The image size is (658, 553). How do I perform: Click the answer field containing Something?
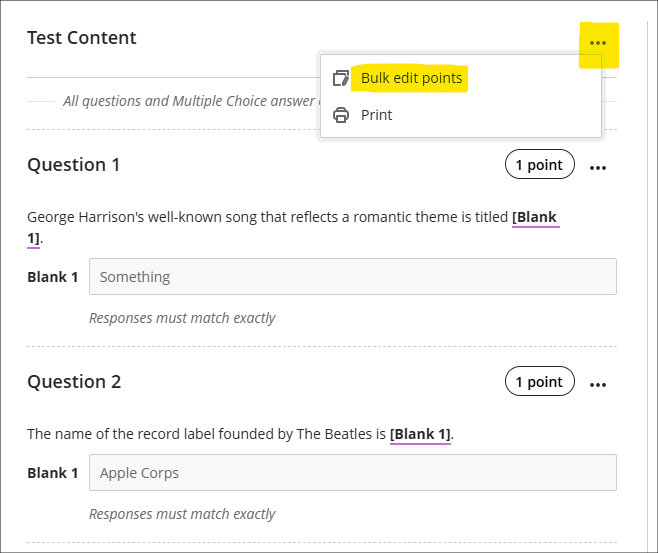[352, 277]
